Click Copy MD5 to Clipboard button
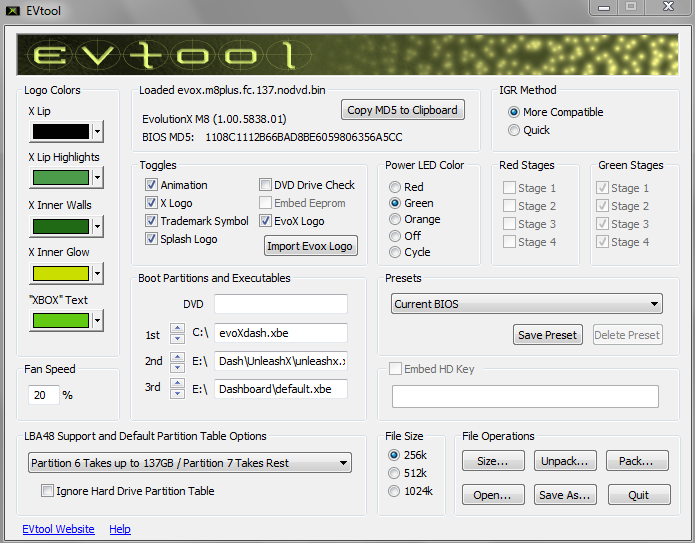This screenshot has width=695, height=543. click(403, 110)
